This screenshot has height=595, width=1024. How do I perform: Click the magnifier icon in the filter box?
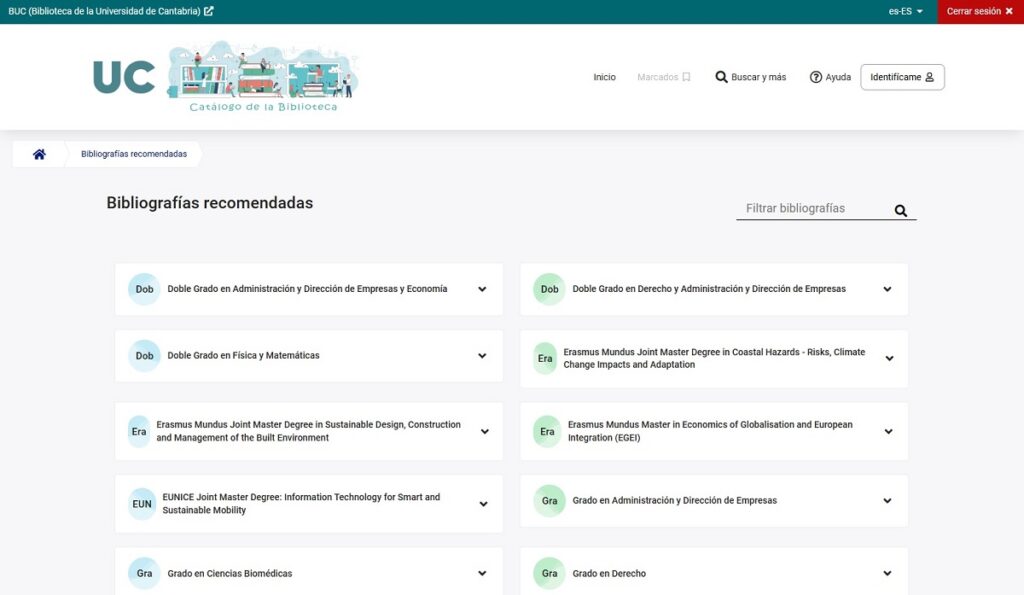click(899, 210)
